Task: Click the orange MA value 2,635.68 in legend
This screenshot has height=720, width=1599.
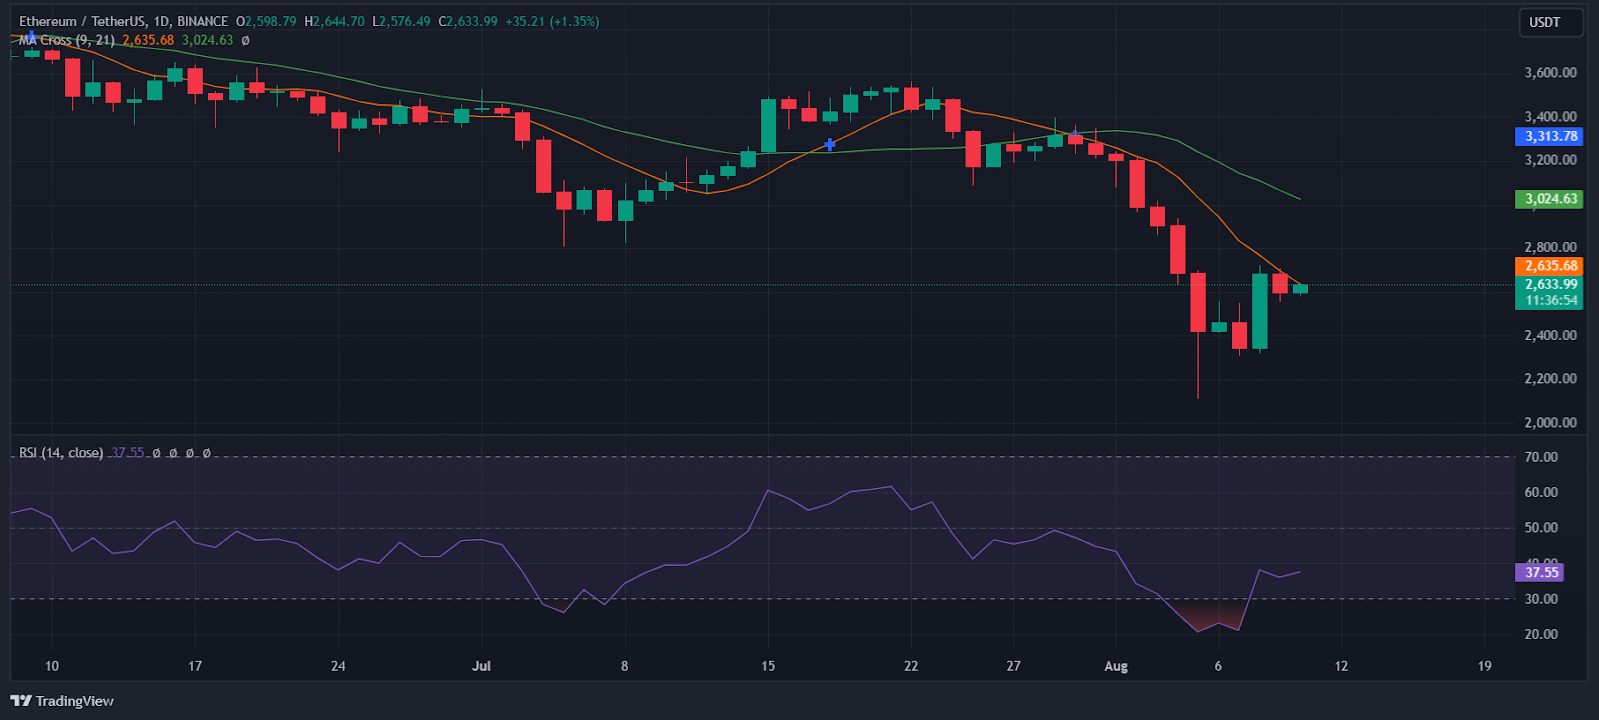Action: (x=148, y=40)
